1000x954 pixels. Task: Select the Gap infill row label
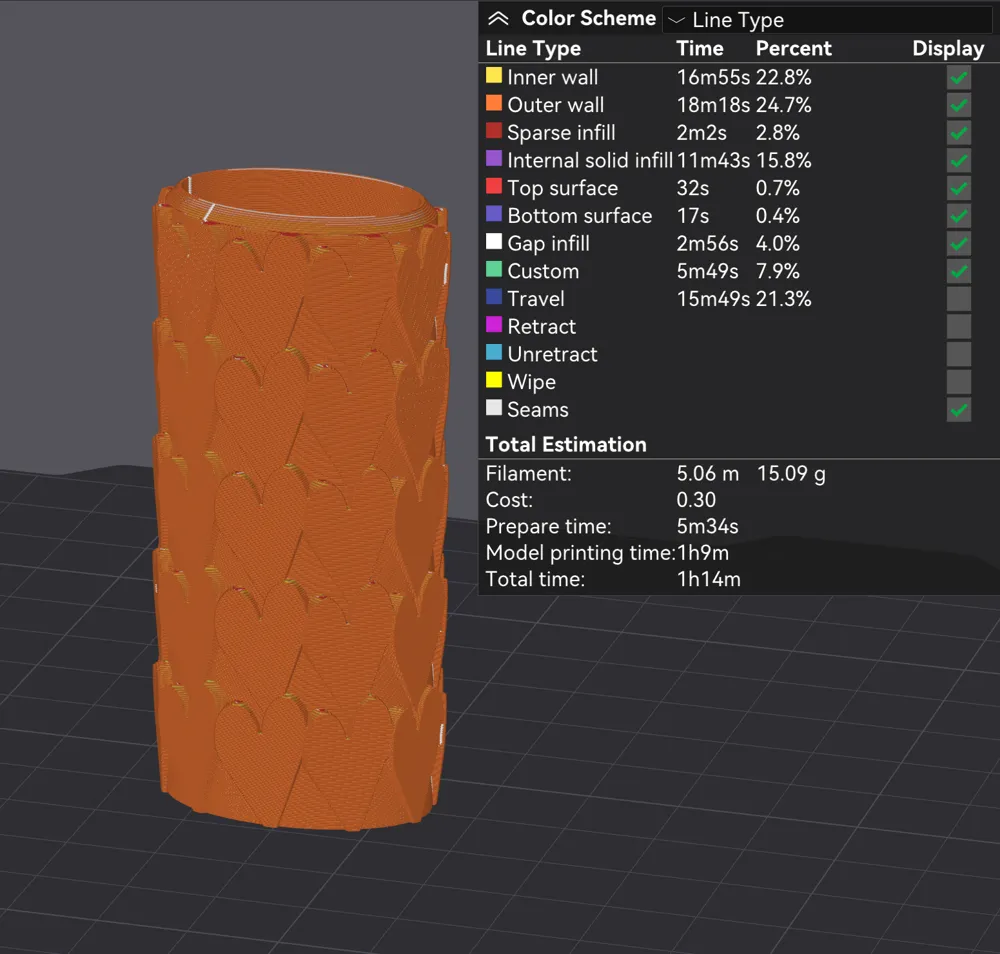[548, 244]
